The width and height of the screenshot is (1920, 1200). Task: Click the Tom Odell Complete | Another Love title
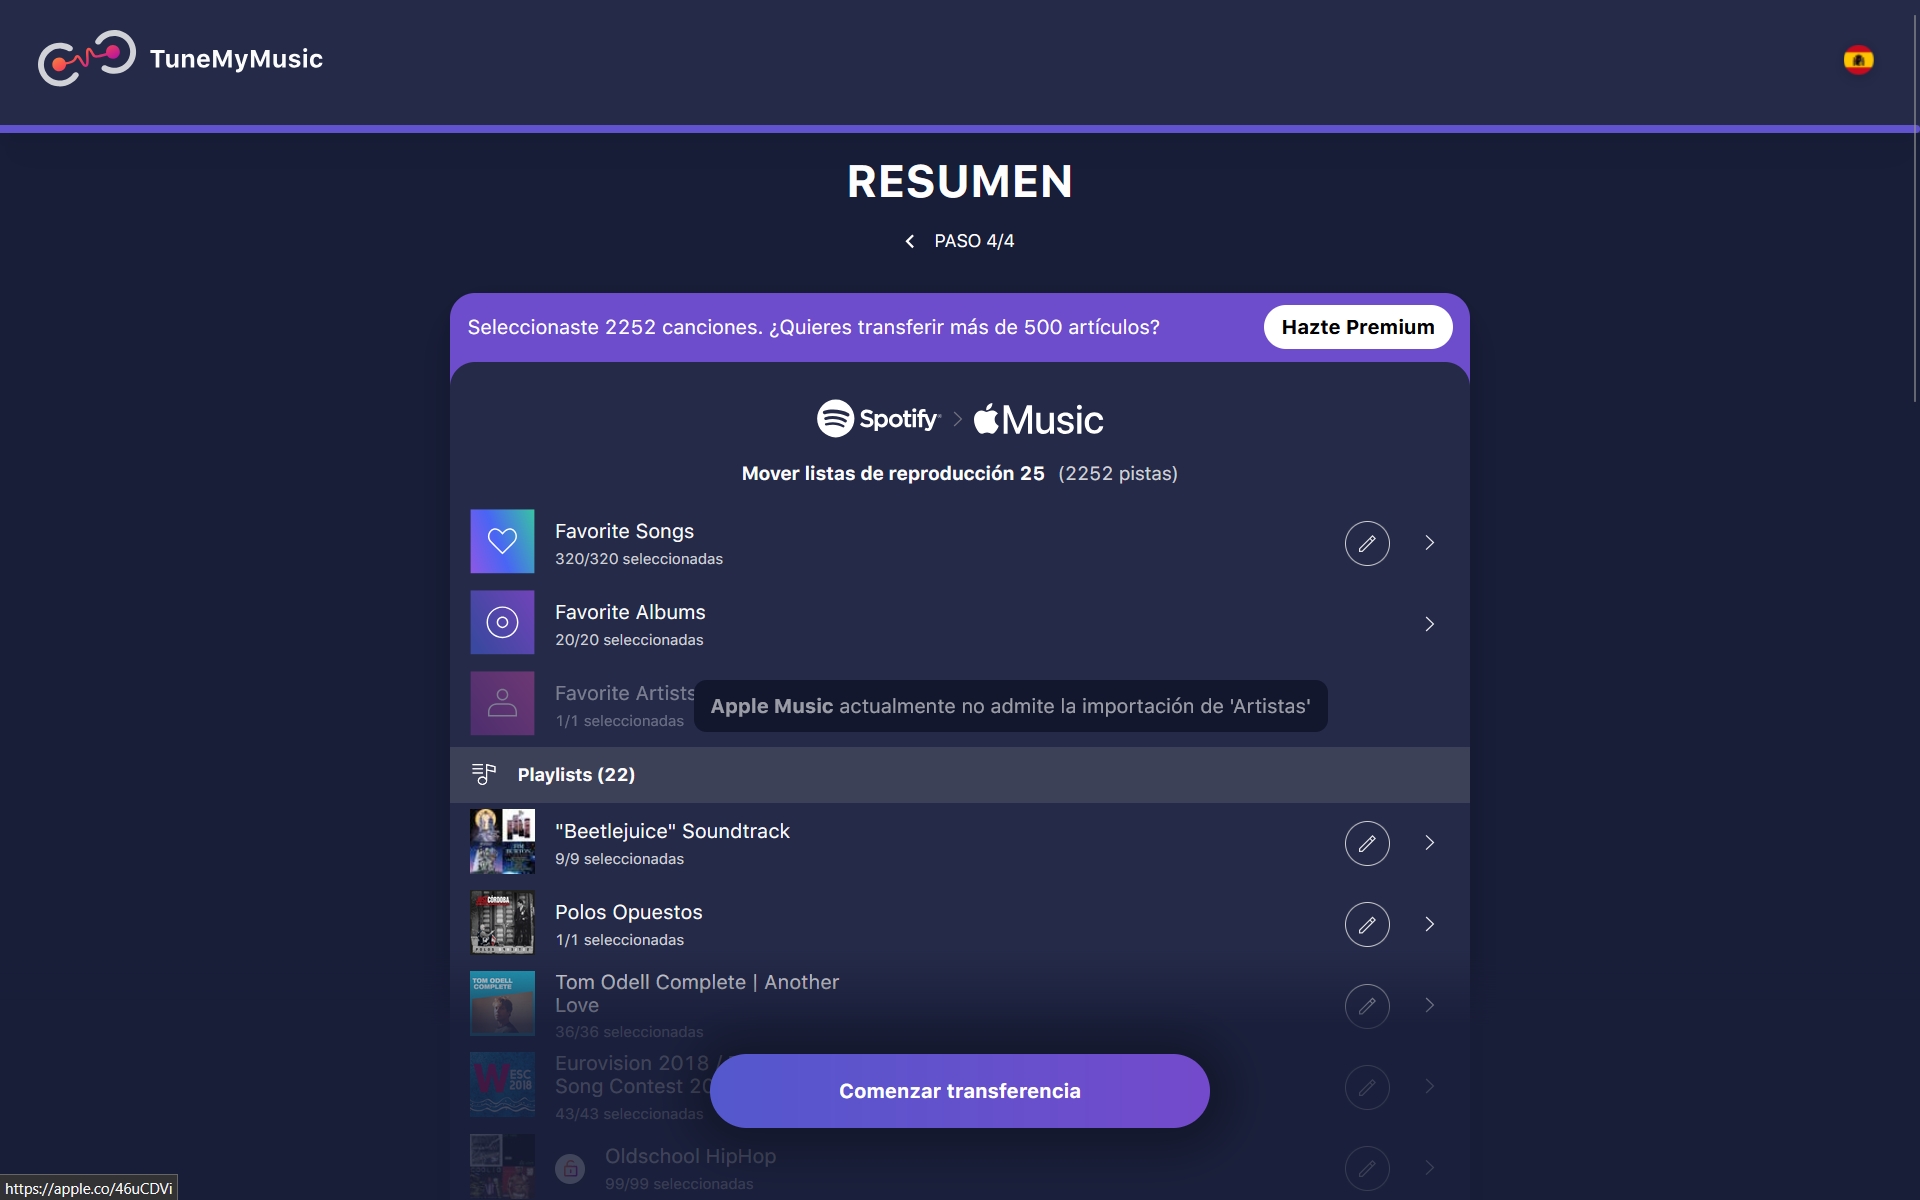point(697,993)
